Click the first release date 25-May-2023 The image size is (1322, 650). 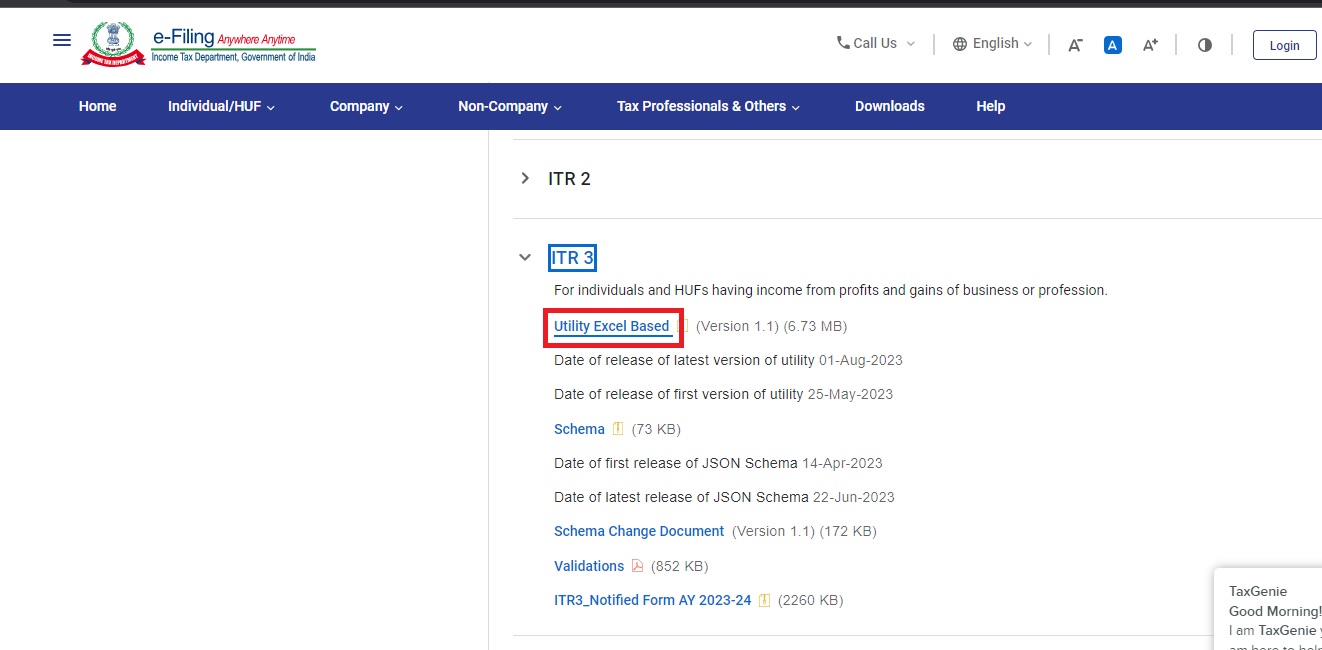pyautogui.click(x=850, y=394)
